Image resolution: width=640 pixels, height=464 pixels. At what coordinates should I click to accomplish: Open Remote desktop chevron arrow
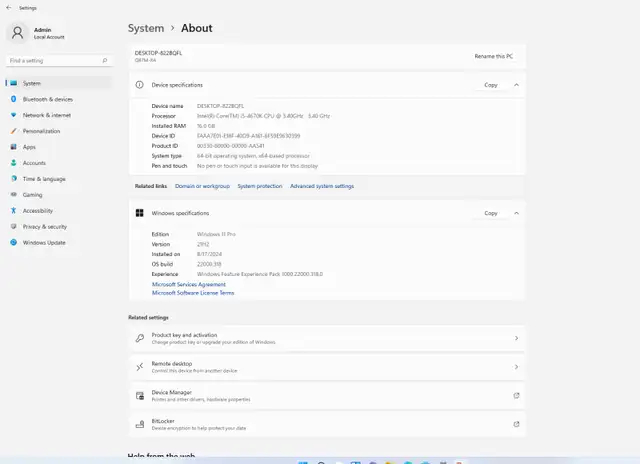[516, 367]
